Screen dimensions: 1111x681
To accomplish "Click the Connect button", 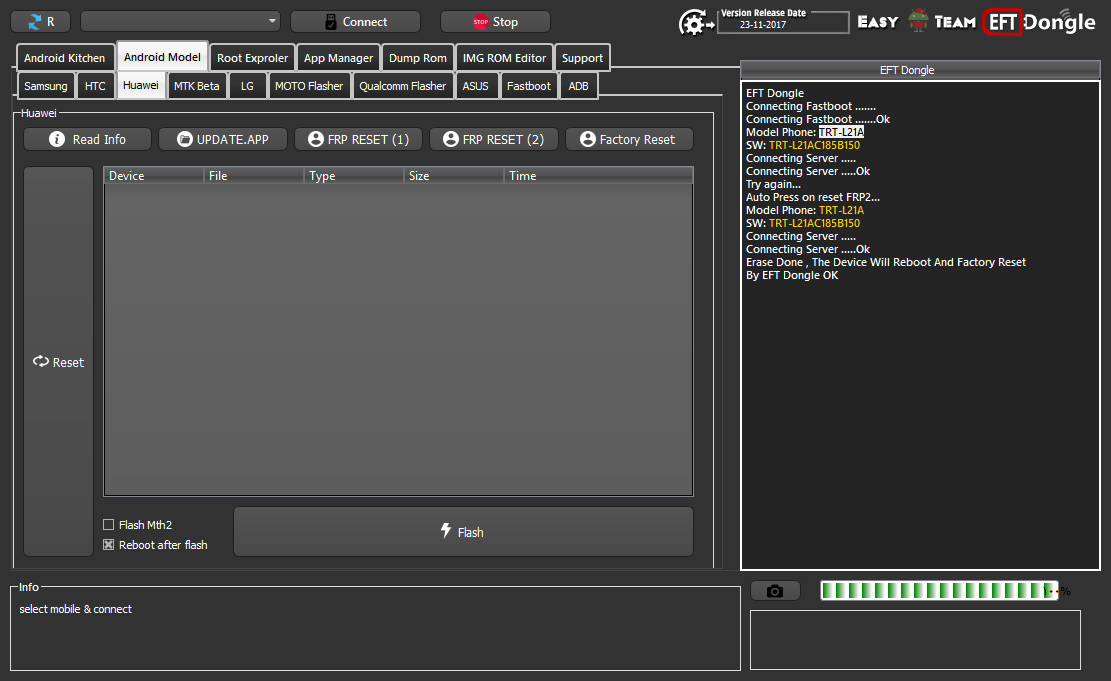I will (355, 22).
